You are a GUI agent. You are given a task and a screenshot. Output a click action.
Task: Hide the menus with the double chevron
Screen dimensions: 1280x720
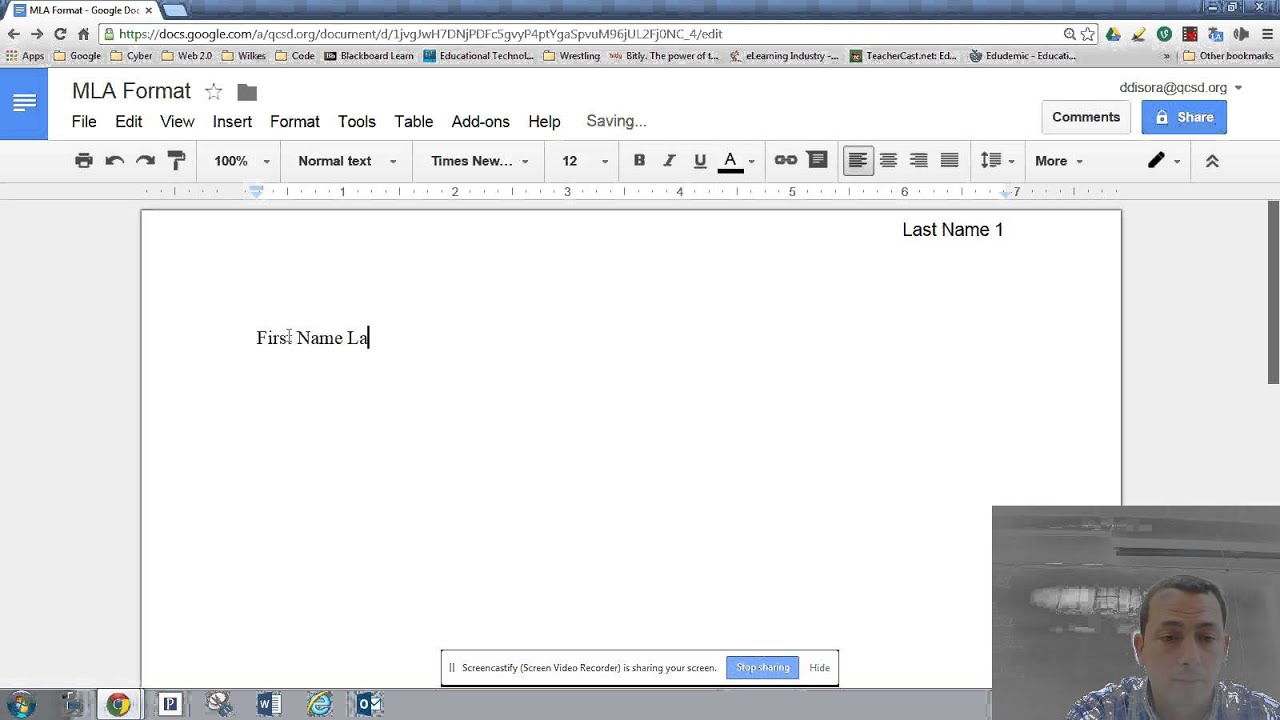(1212, 161)
